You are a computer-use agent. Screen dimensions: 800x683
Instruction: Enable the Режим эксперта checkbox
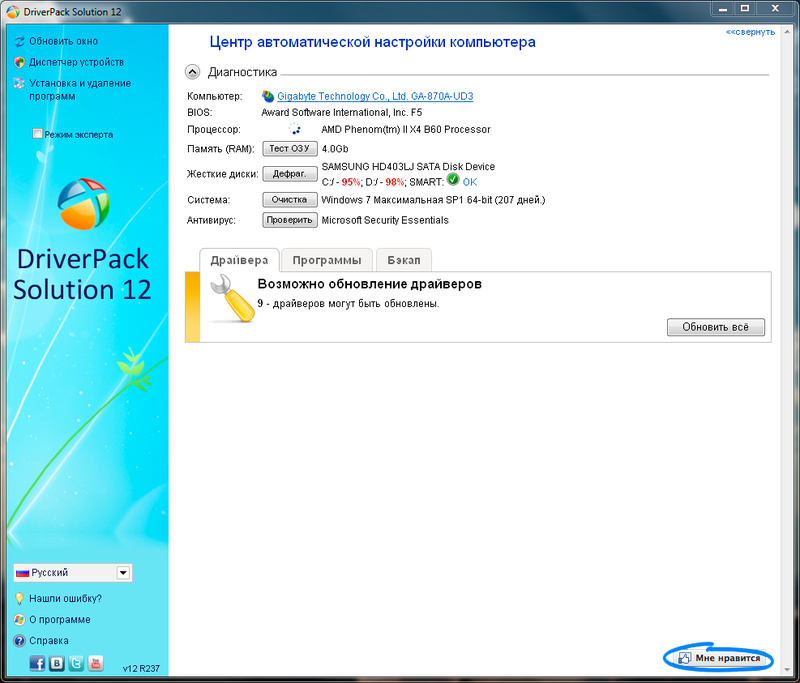click(37, 134)
